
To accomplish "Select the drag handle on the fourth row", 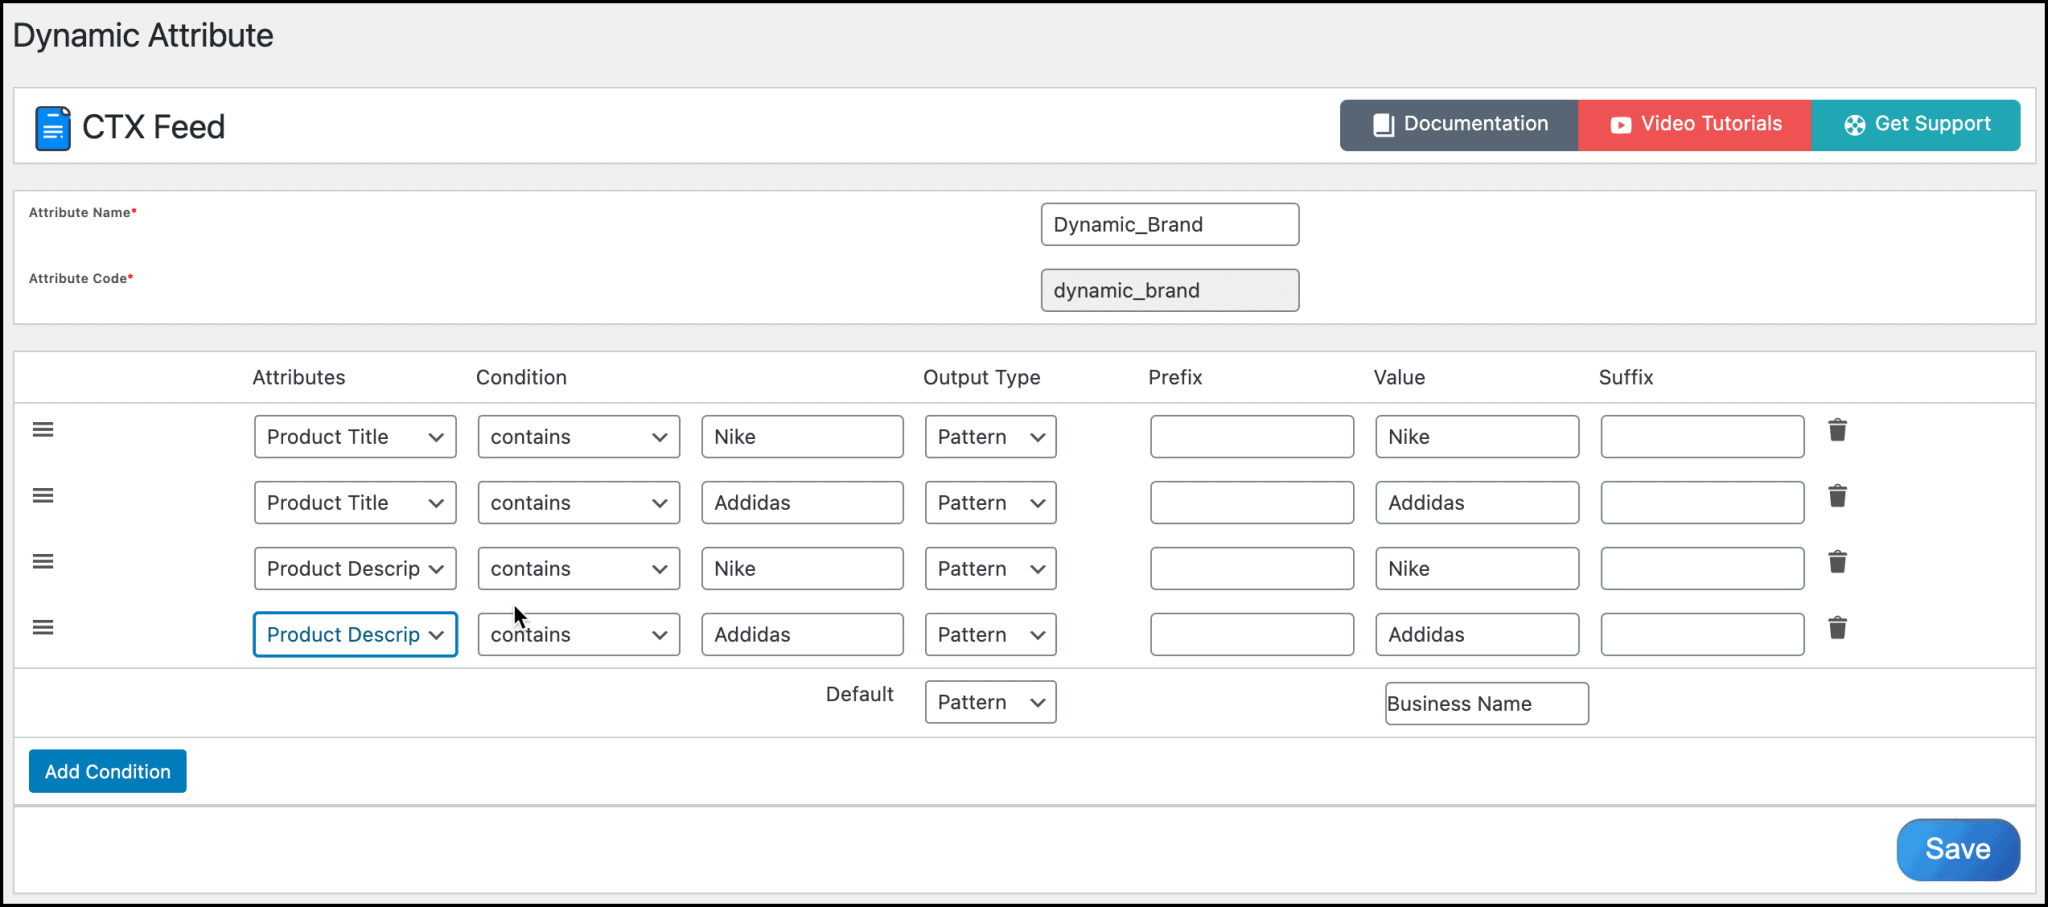I will (43, 627).
